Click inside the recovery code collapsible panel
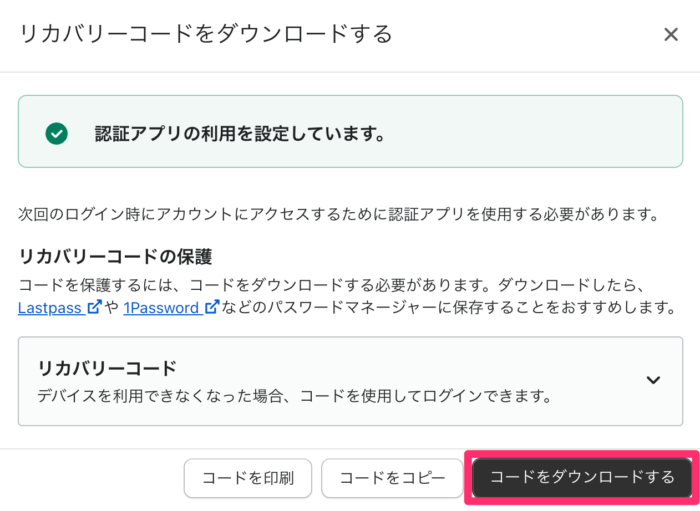 coord(350,381)
